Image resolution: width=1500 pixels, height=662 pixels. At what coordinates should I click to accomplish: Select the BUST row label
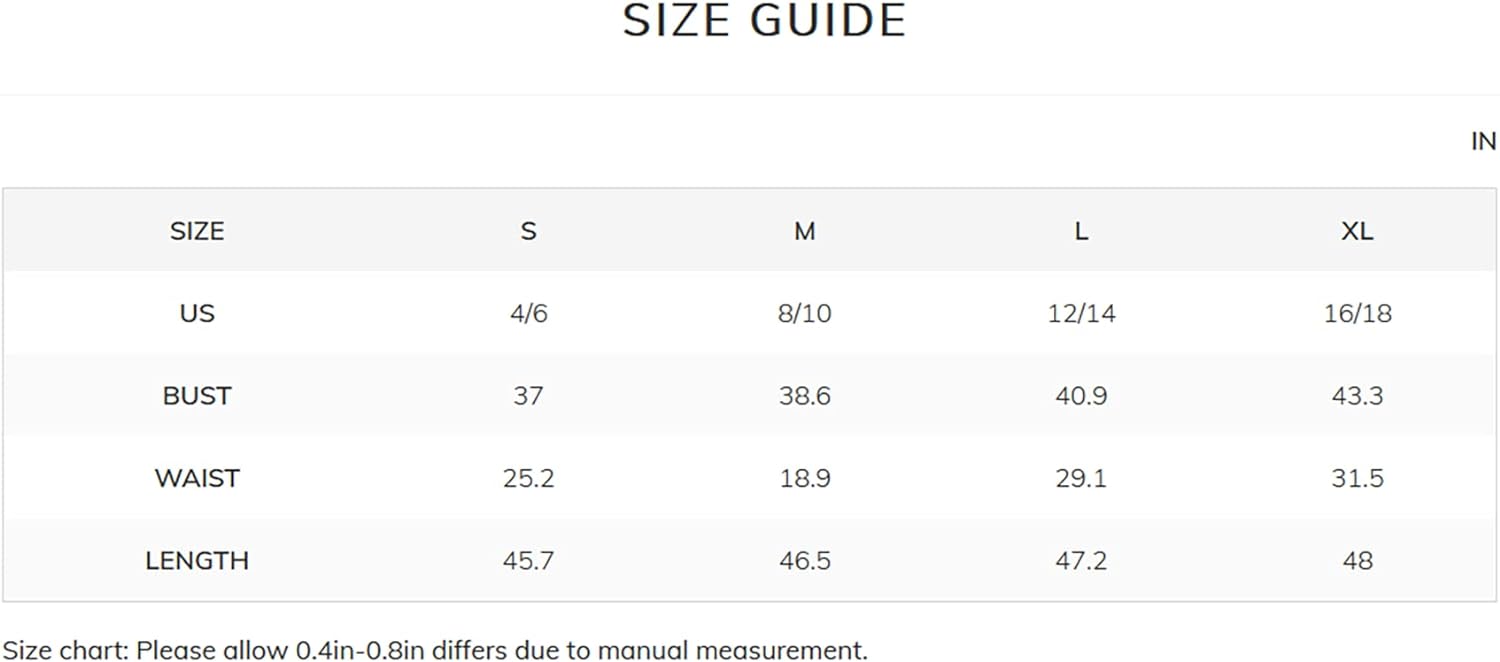point(197,396)
